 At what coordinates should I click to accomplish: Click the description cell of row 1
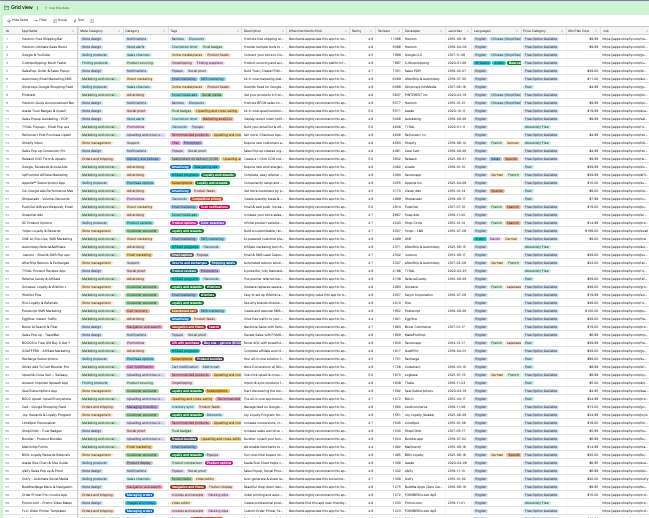[264, 39]
